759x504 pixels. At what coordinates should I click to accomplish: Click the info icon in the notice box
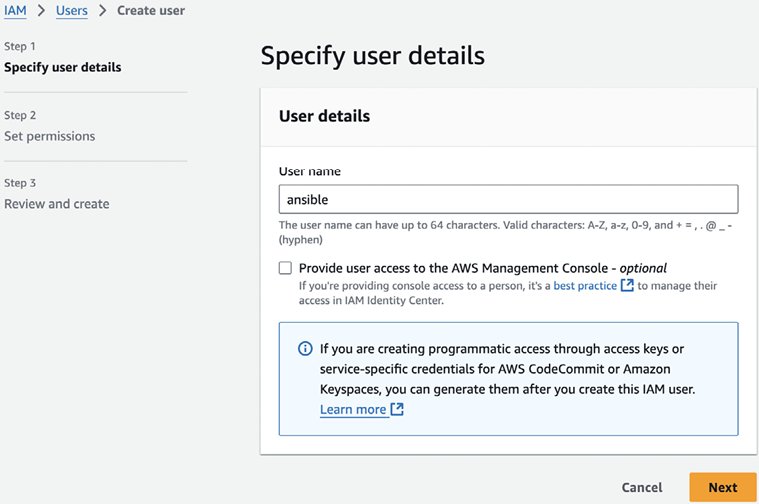pos(305,349)
